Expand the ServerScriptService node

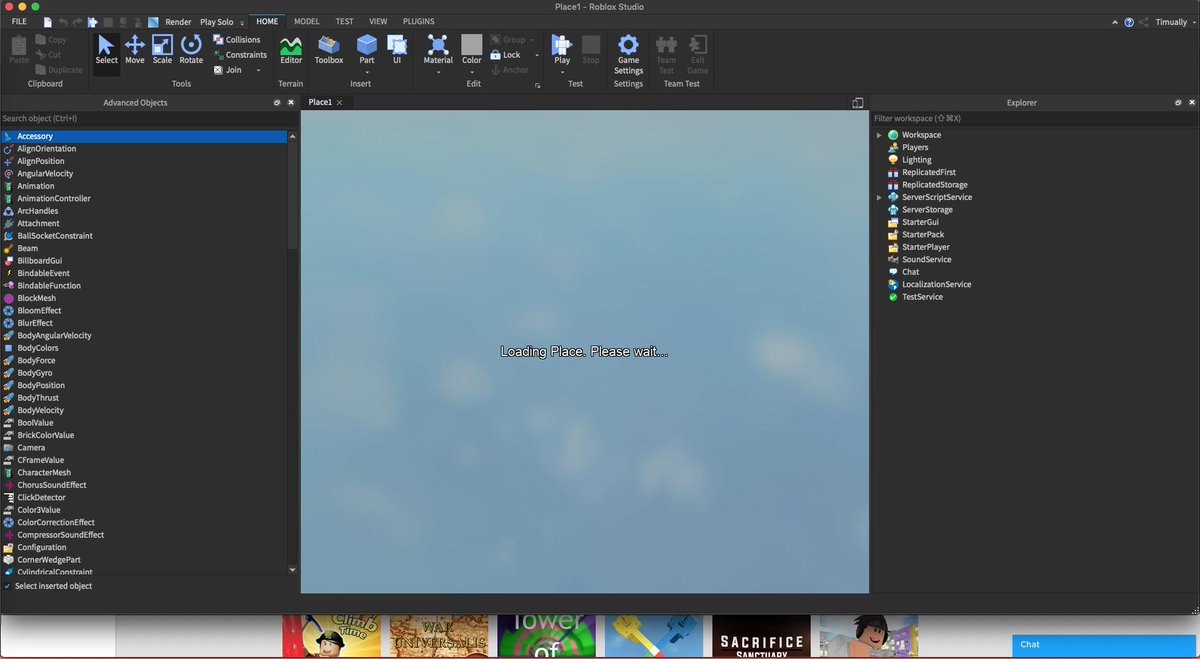click(879, 197)
